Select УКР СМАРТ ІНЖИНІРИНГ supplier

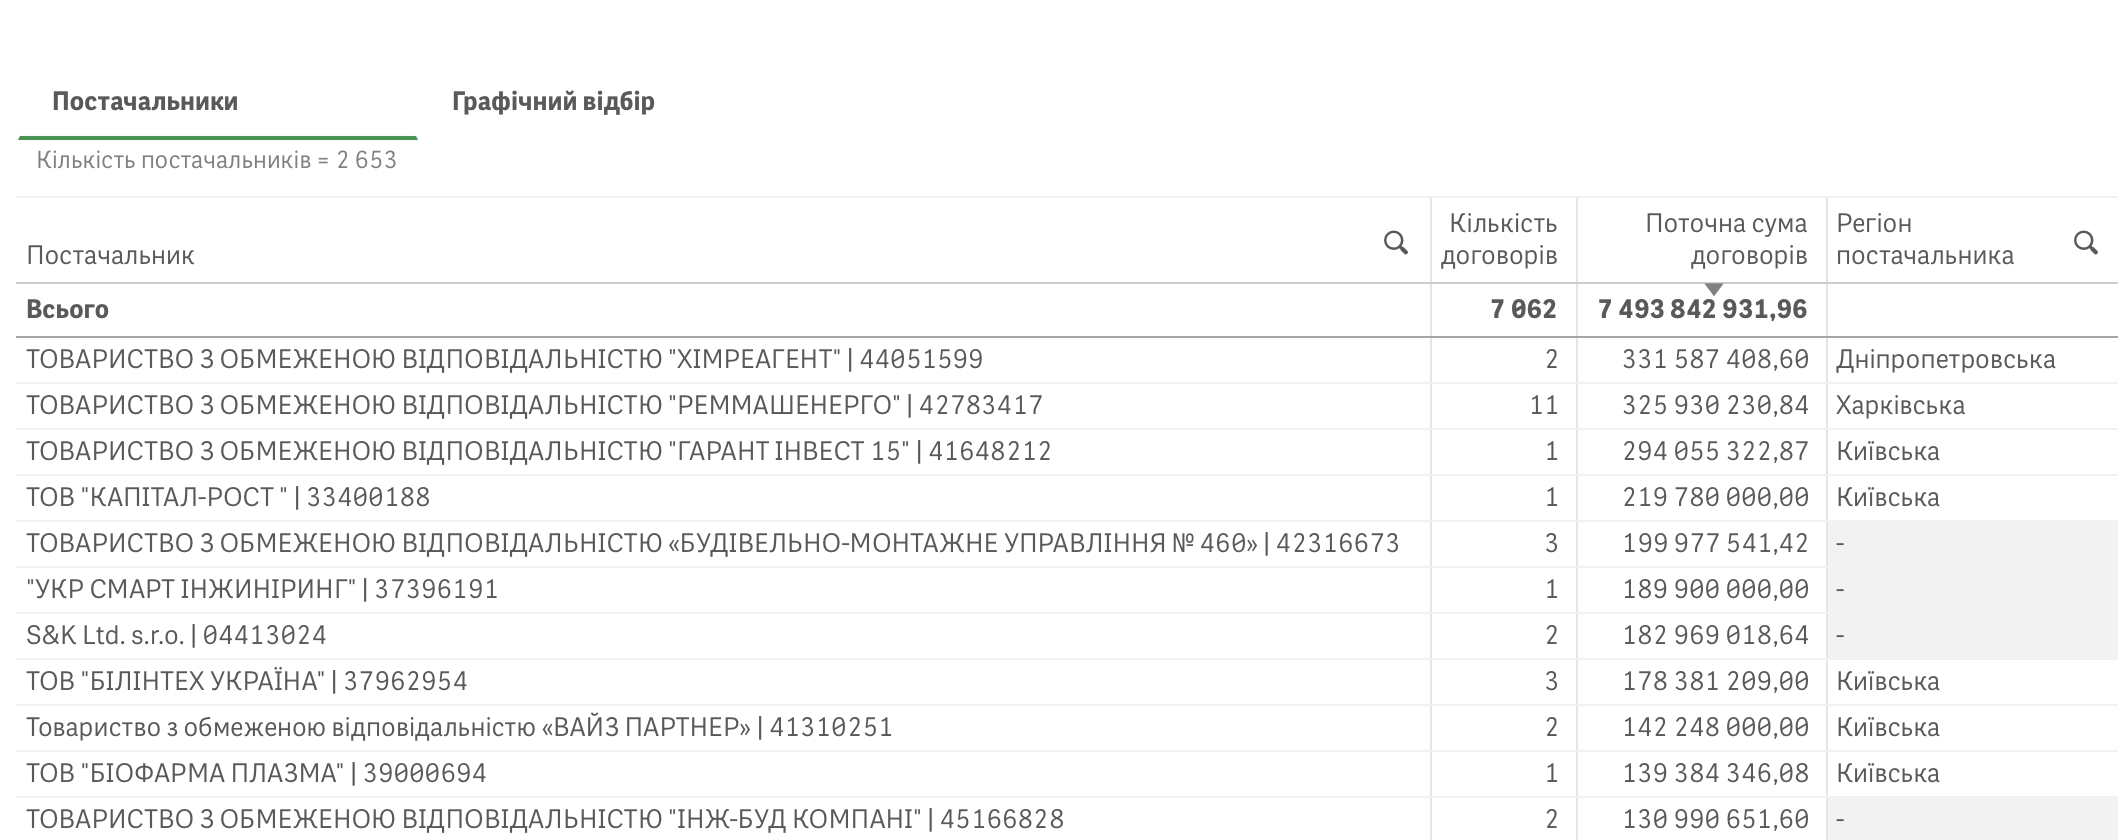click(x=262, y=589)
